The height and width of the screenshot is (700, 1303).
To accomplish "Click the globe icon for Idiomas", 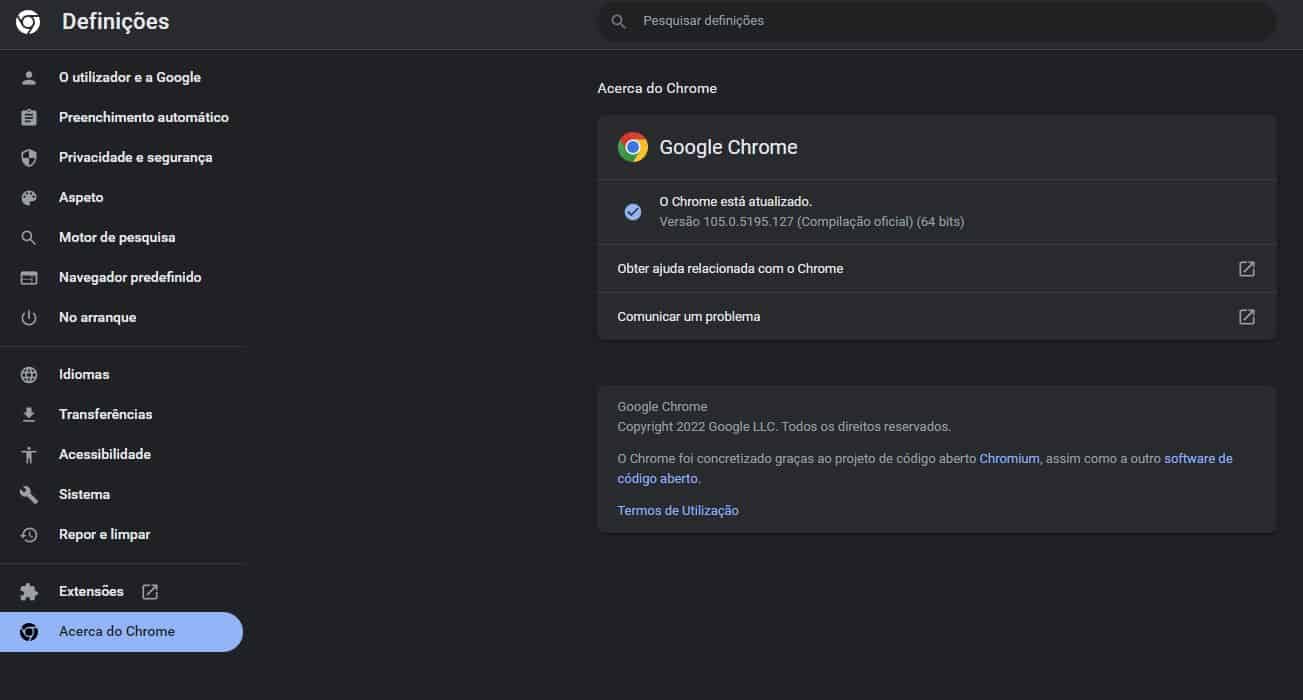I will [29, 374].
